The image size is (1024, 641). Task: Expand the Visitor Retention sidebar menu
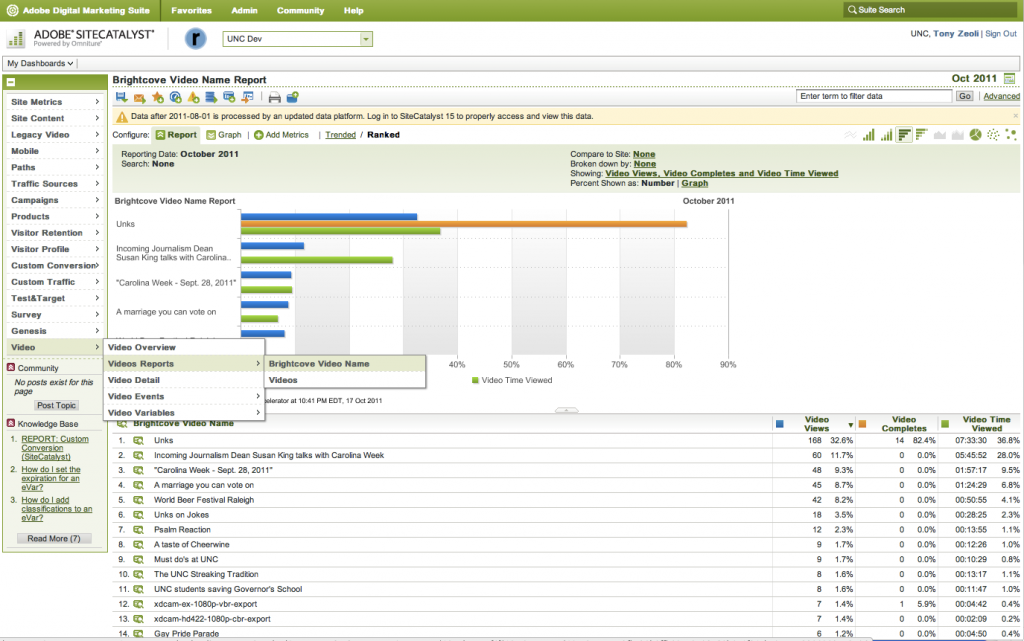[56, 232]
